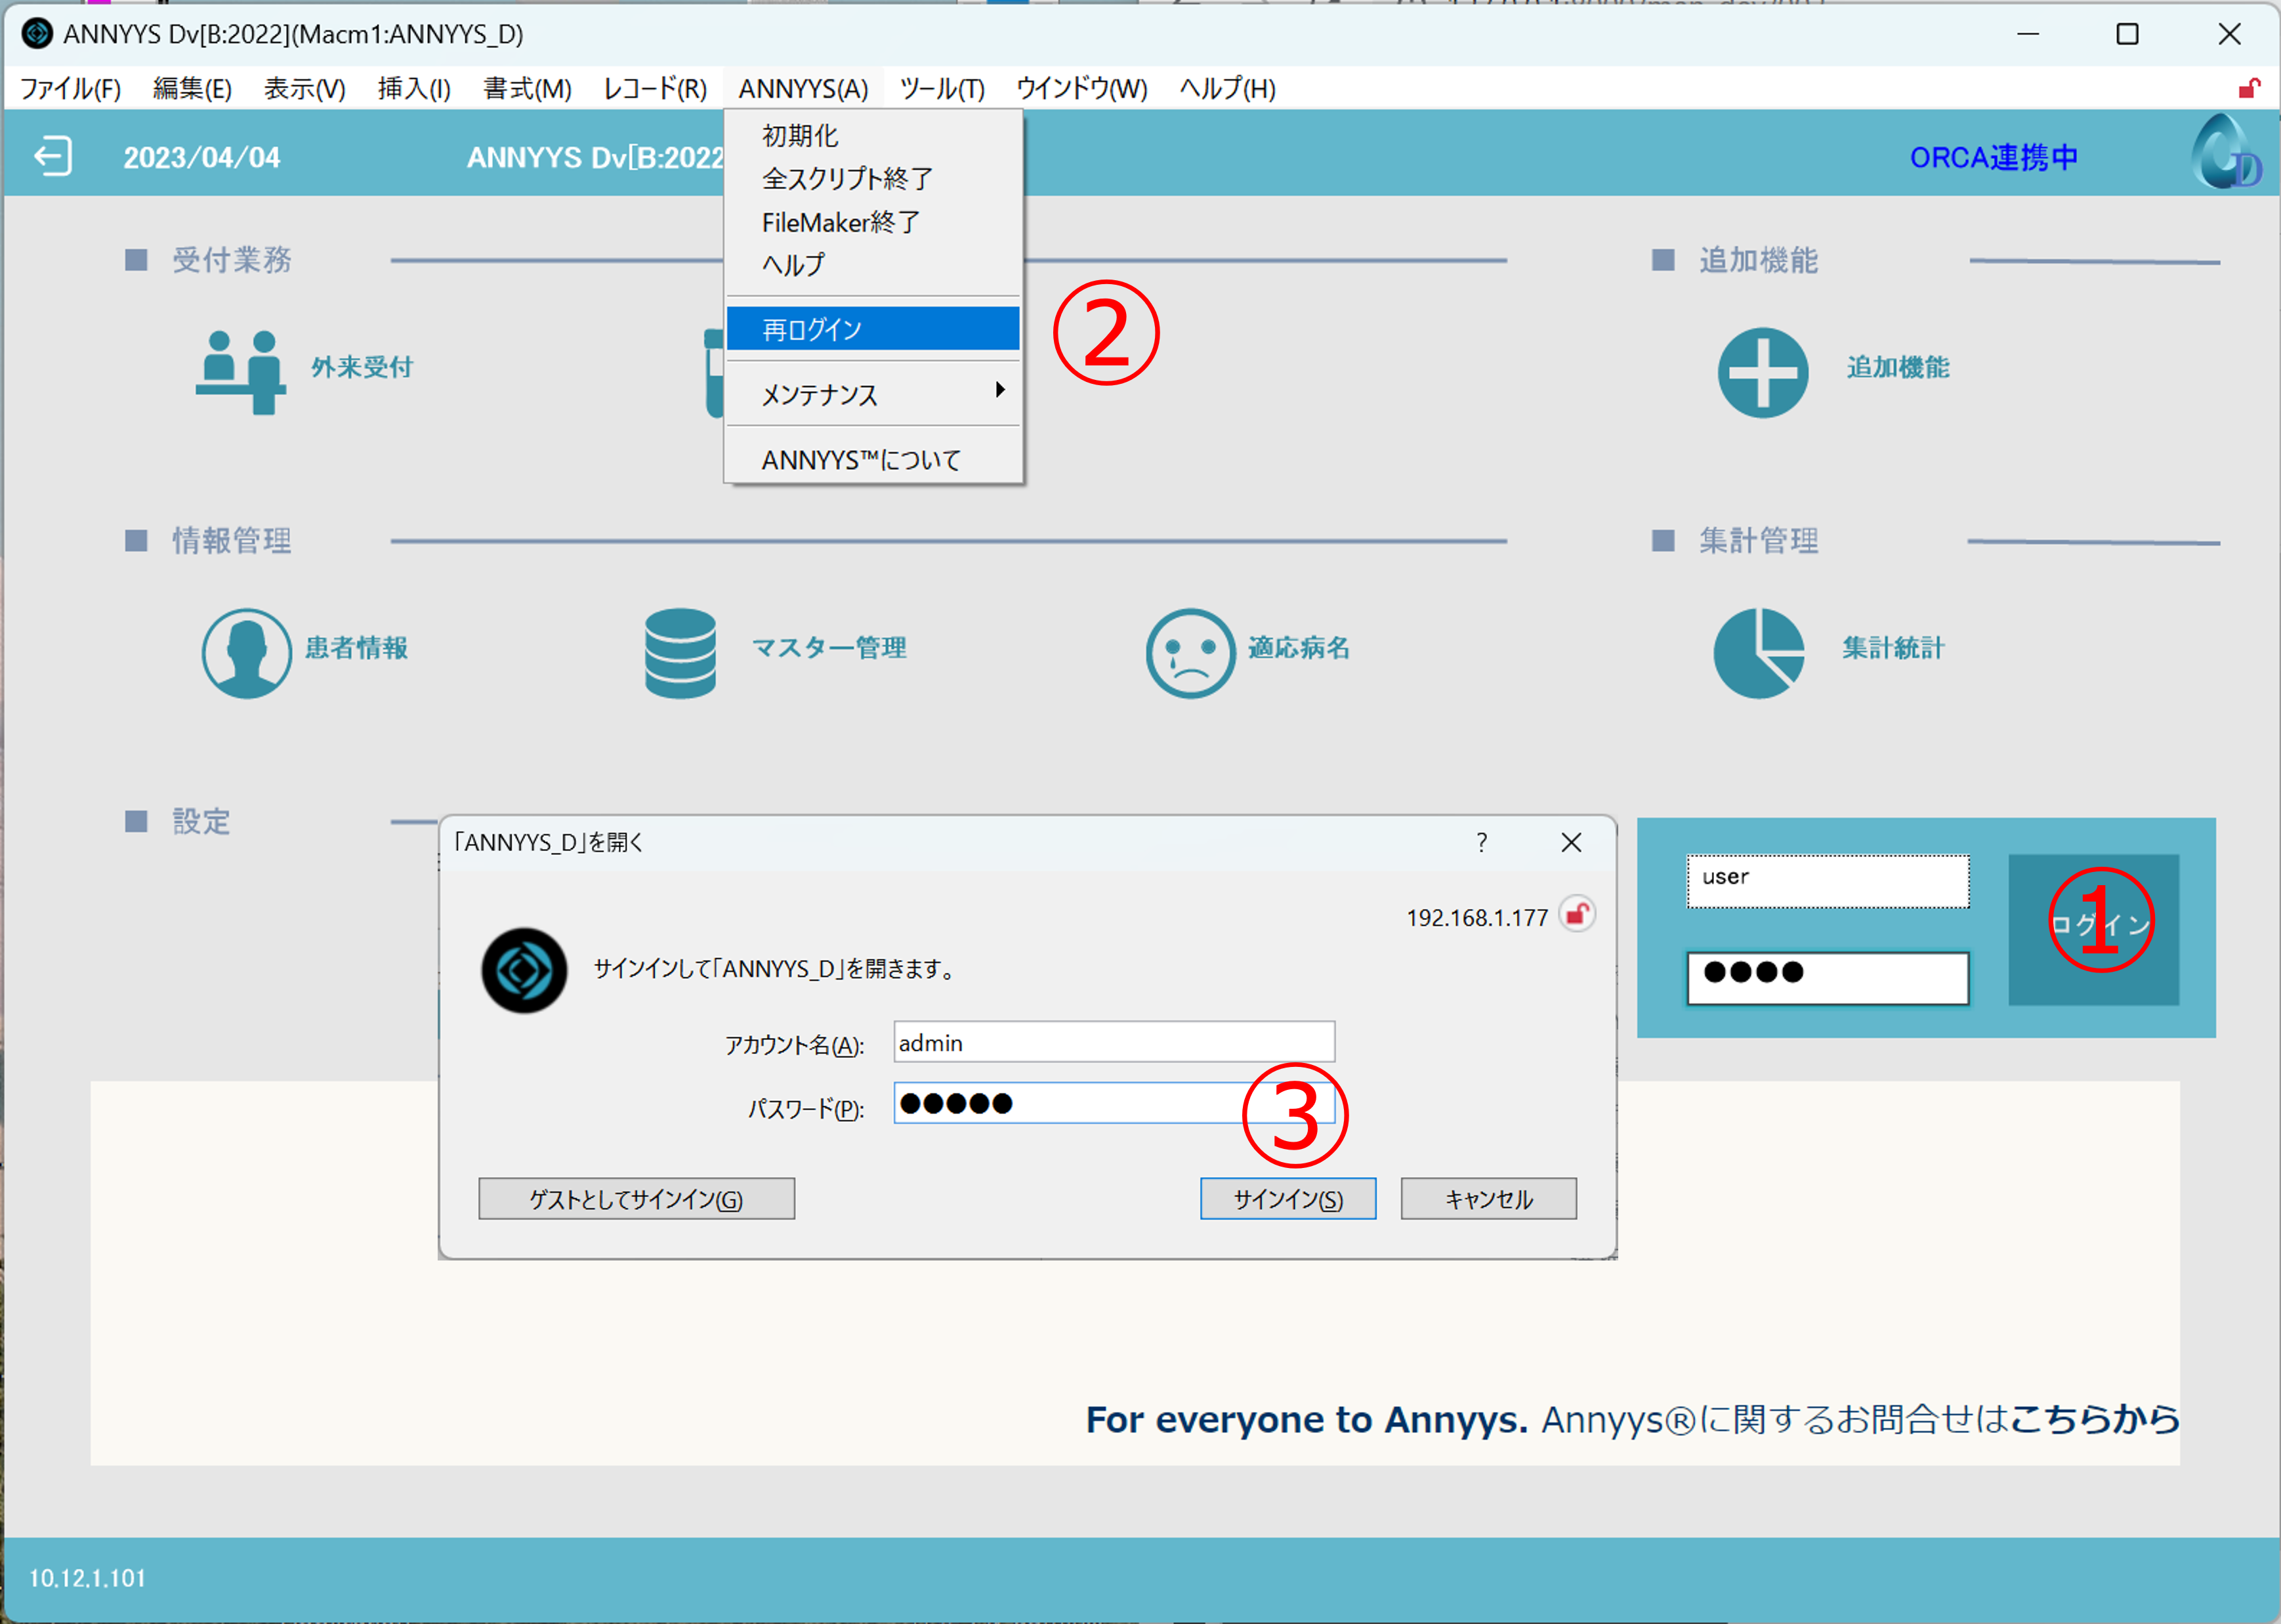Click the マスター管理 label

(x=829, y=648)
